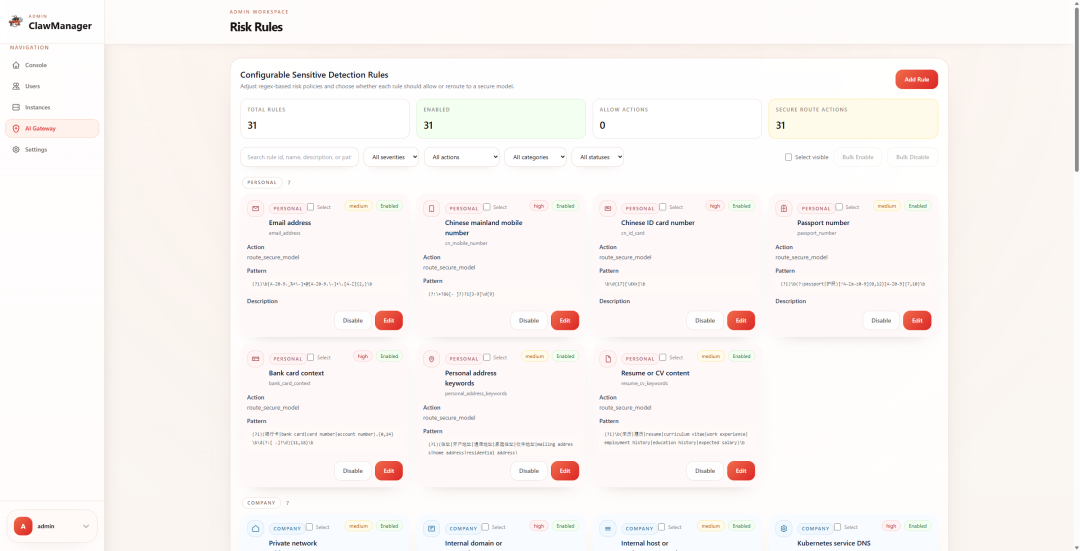This screenshot has height=551, width=1080.
Task: Expand the All categories dropdown
Action: click(x=535, y=157)
